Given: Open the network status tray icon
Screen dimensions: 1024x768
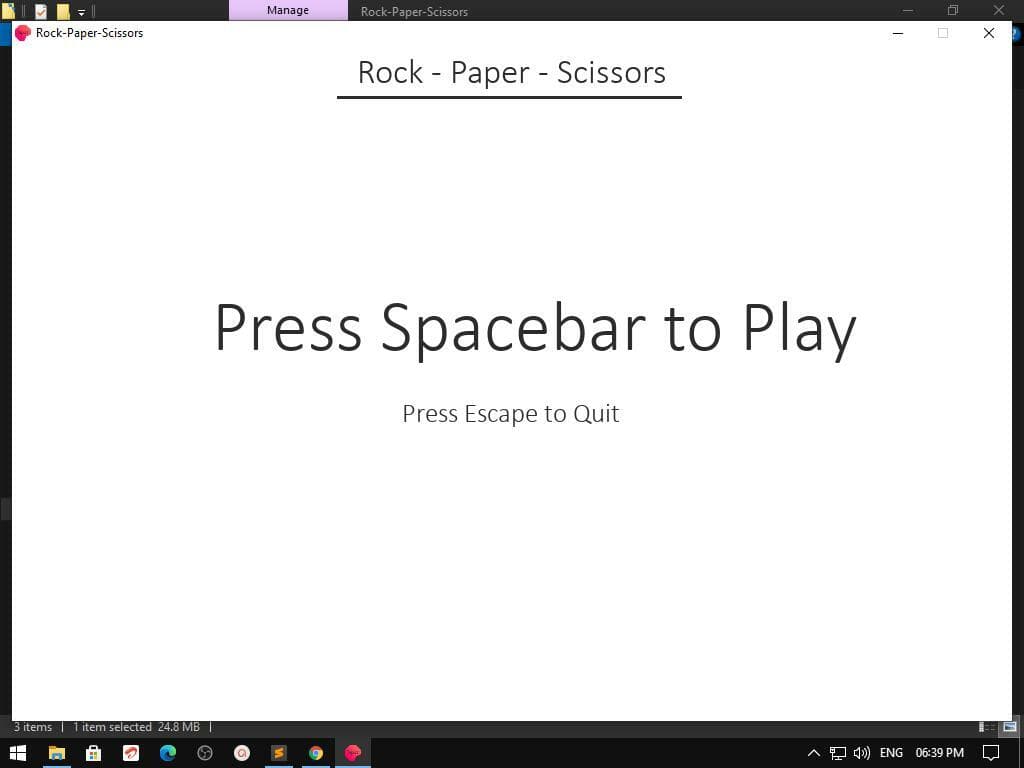Looking at the screenshot, I should coord(838,753).
